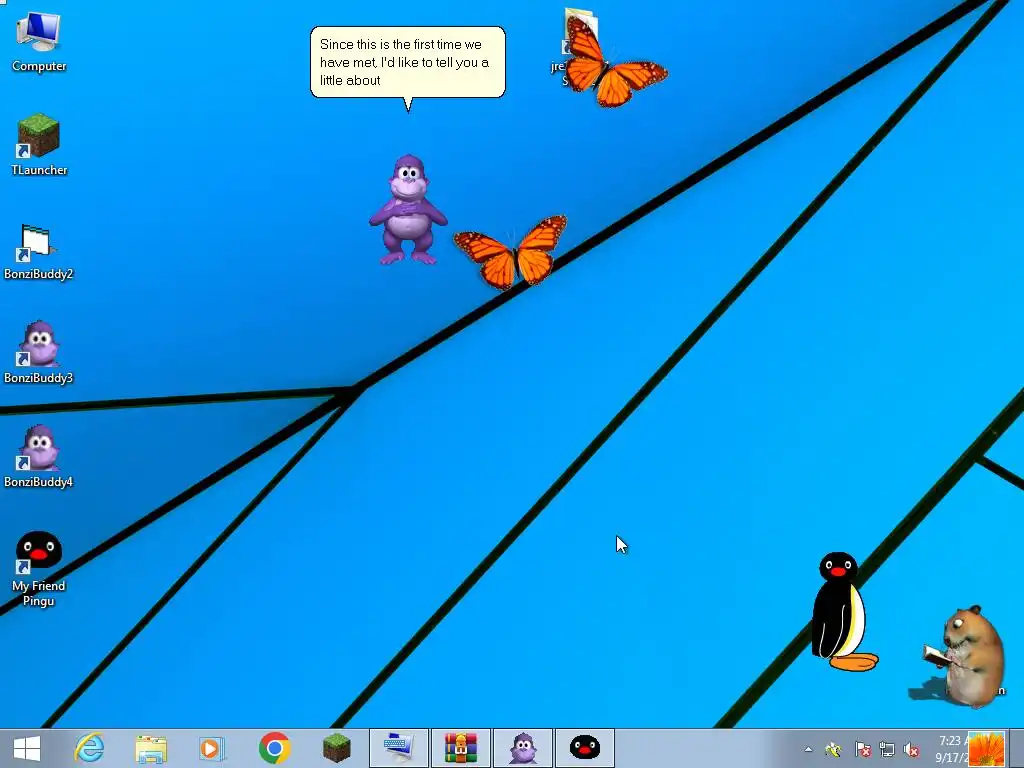1024x768 pixels.
Task: Switch to BonziBuddy taskbar button
Action: [x=522, y=748]
